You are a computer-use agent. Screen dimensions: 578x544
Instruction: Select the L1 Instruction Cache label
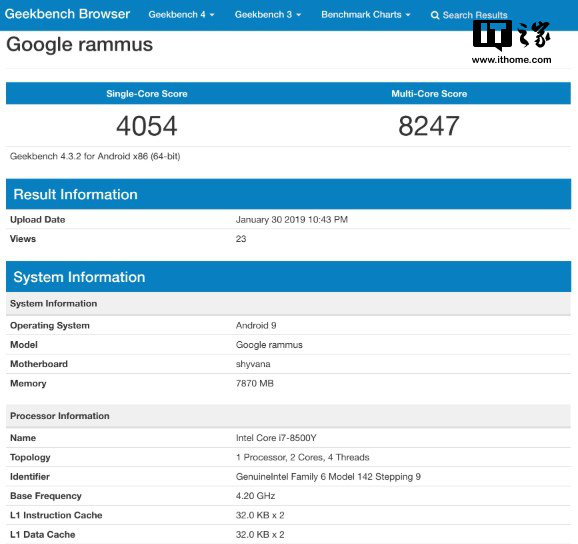56,515
